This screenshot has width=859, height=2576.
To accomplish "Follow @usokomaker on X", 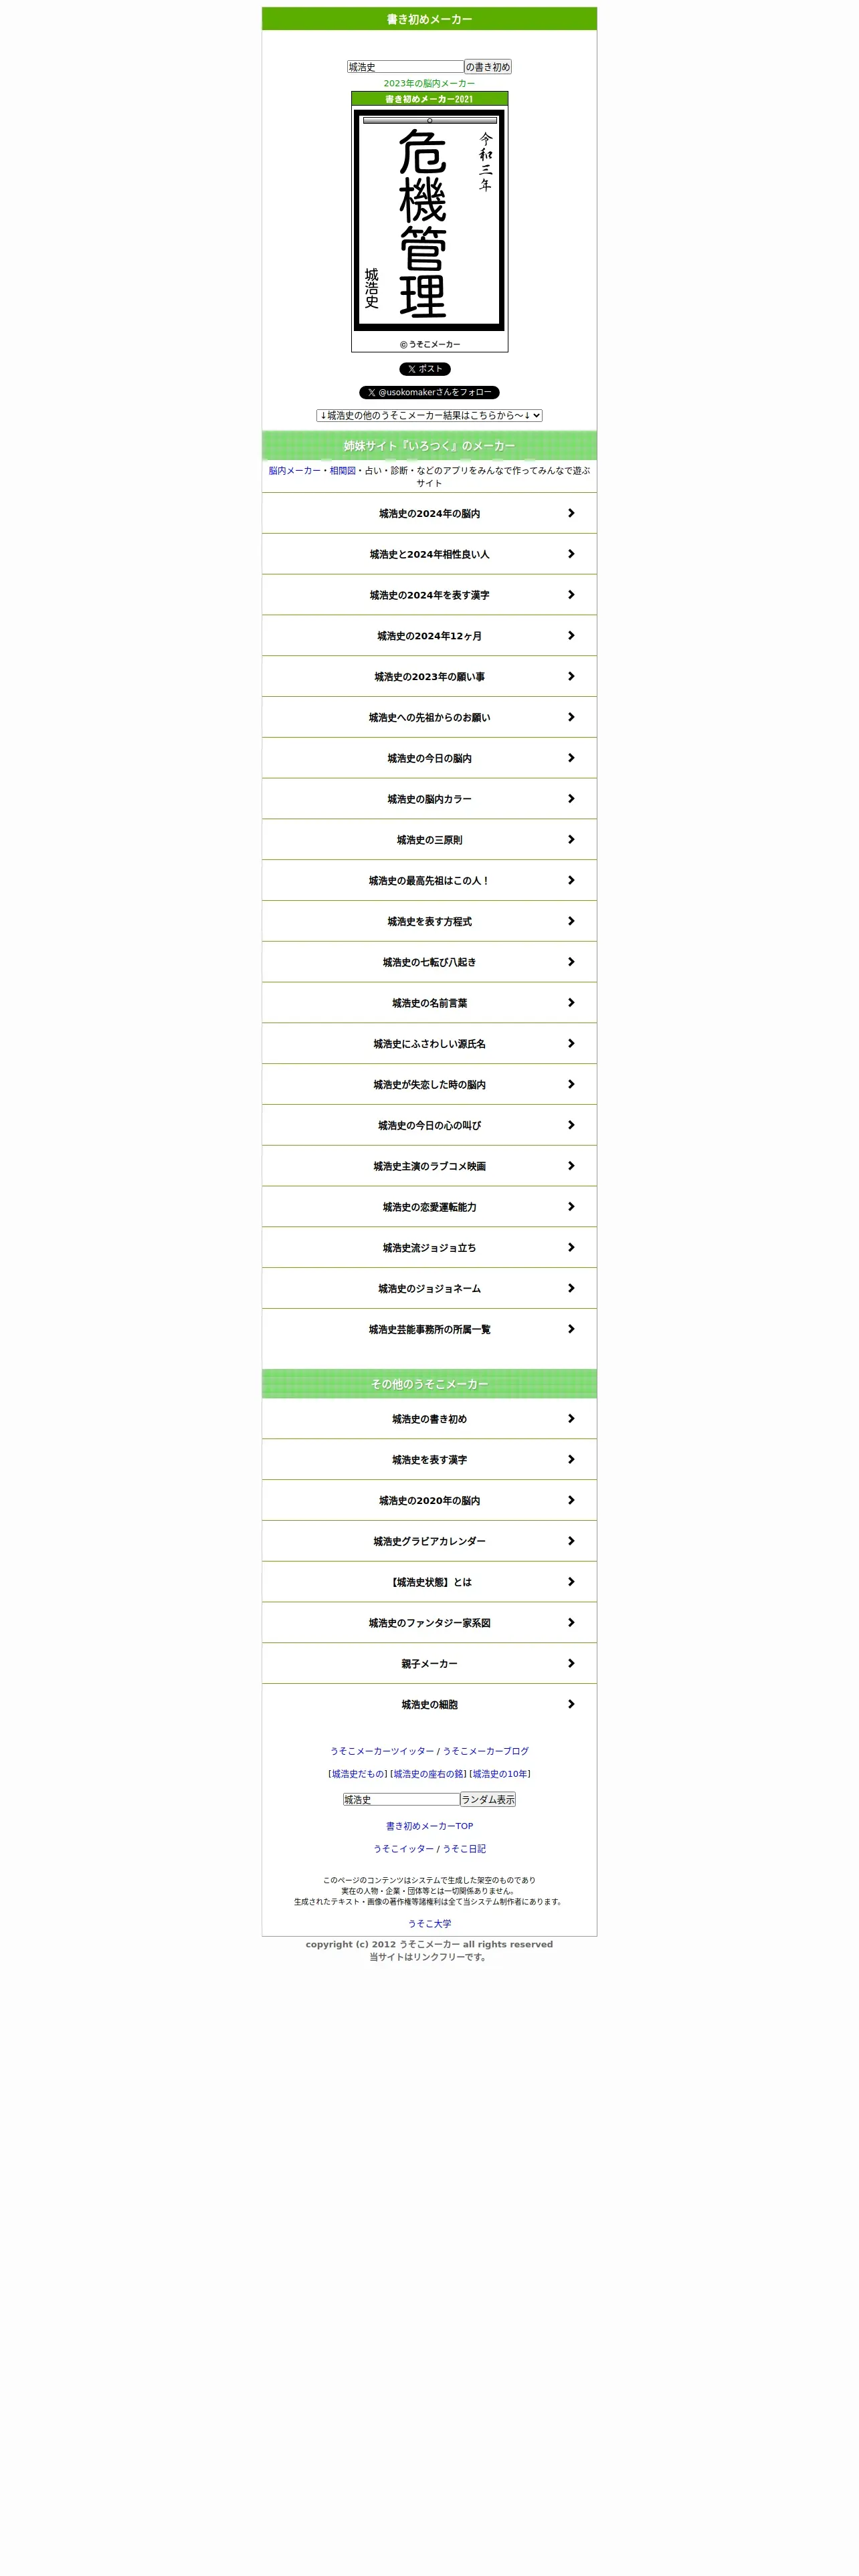I will coord(429,392).
